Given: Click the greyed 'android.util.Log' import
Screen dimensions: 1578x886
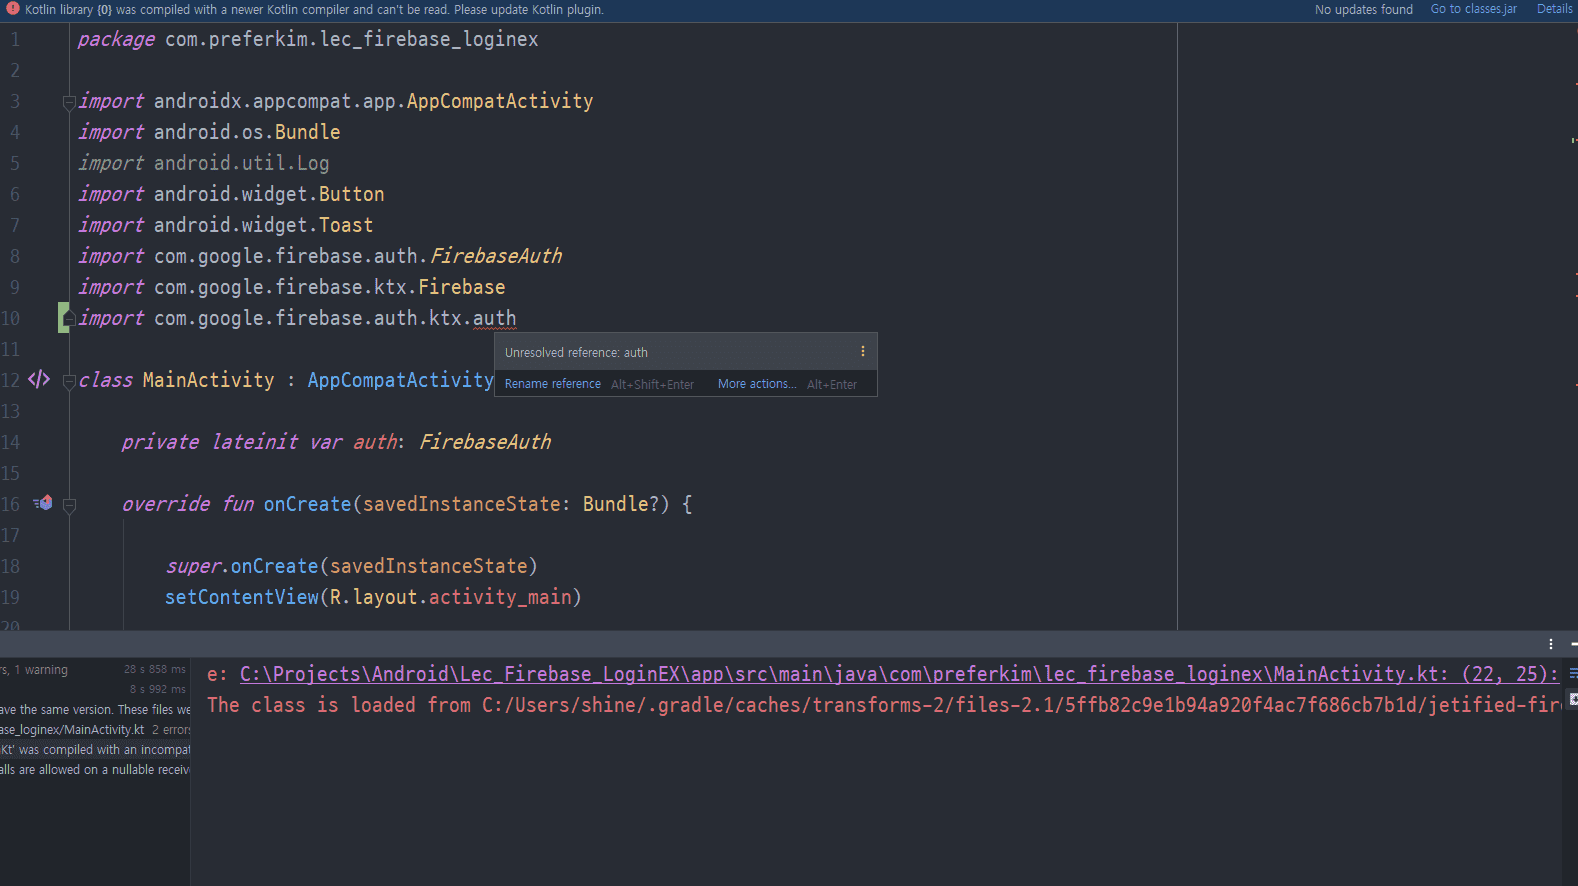Looking at the screenshot, I should coord(241,163).
